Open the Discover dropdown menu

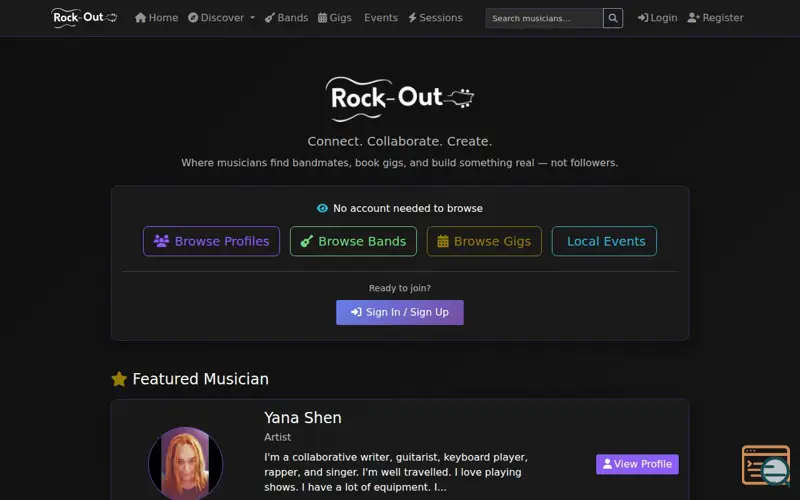pyautogui.click(x=221, y=18)
